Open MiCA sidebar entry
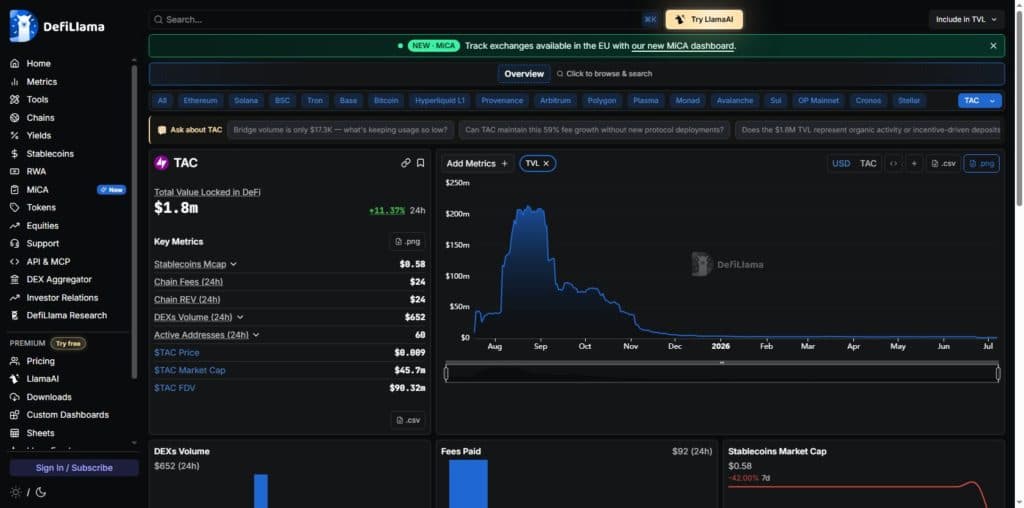The height and width of the screenshot is (508, 1024). pyautogui.click(x=37, y=189)
